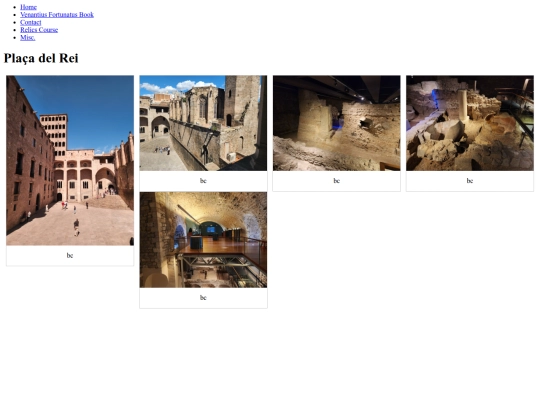The height and width of the screenshot is (405, 540).
Task: View the Gothic chapel and tower photo
Action: [203, 123]
